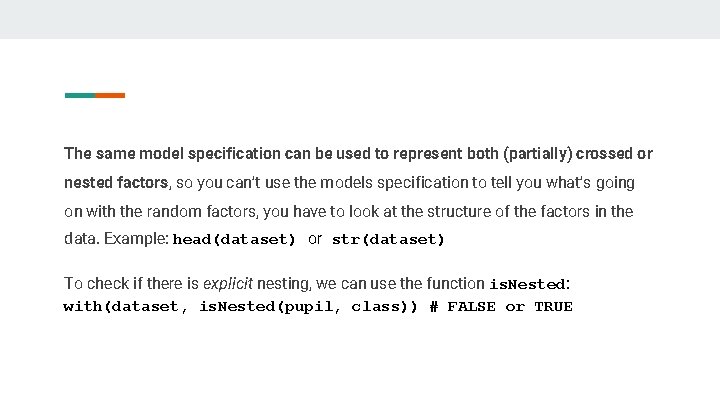The image size is (720, 405).
Task: Click the bold phrase "nested factors"
Action: click(116, 183)
